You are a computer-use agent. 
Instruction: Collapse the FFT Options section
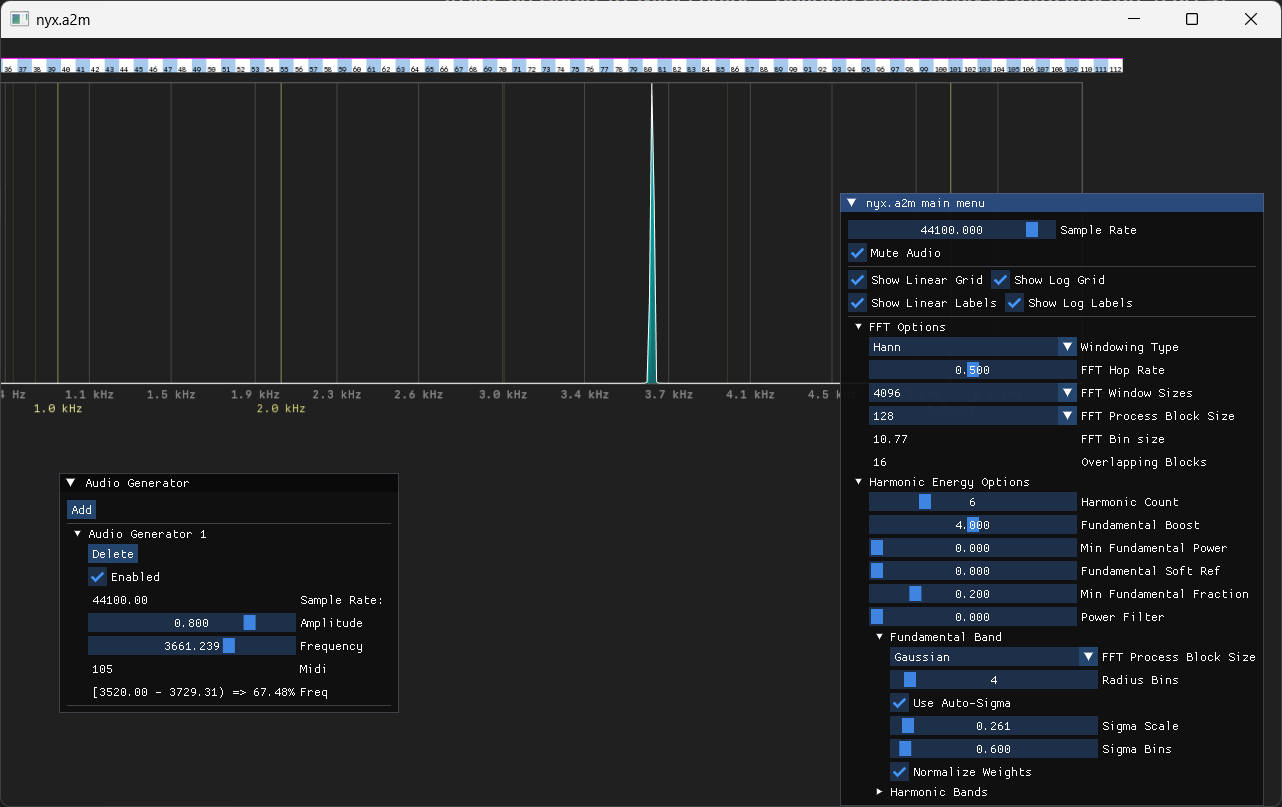(x=858, y=327)
